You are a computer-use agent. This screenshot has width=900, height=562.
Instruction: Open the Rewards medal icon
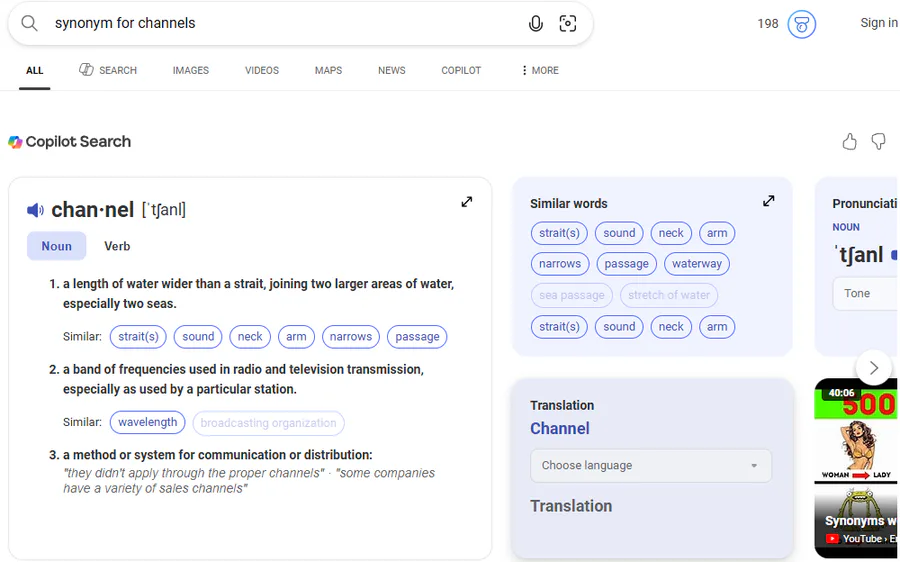(x=802, y=23)
